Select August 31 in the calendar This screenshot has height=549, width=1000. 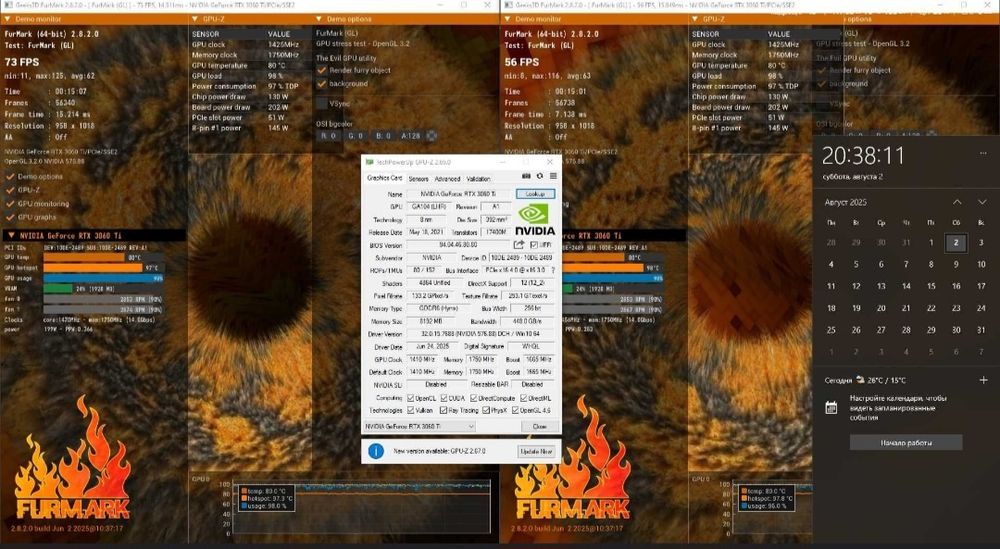(x=981, y=330)
